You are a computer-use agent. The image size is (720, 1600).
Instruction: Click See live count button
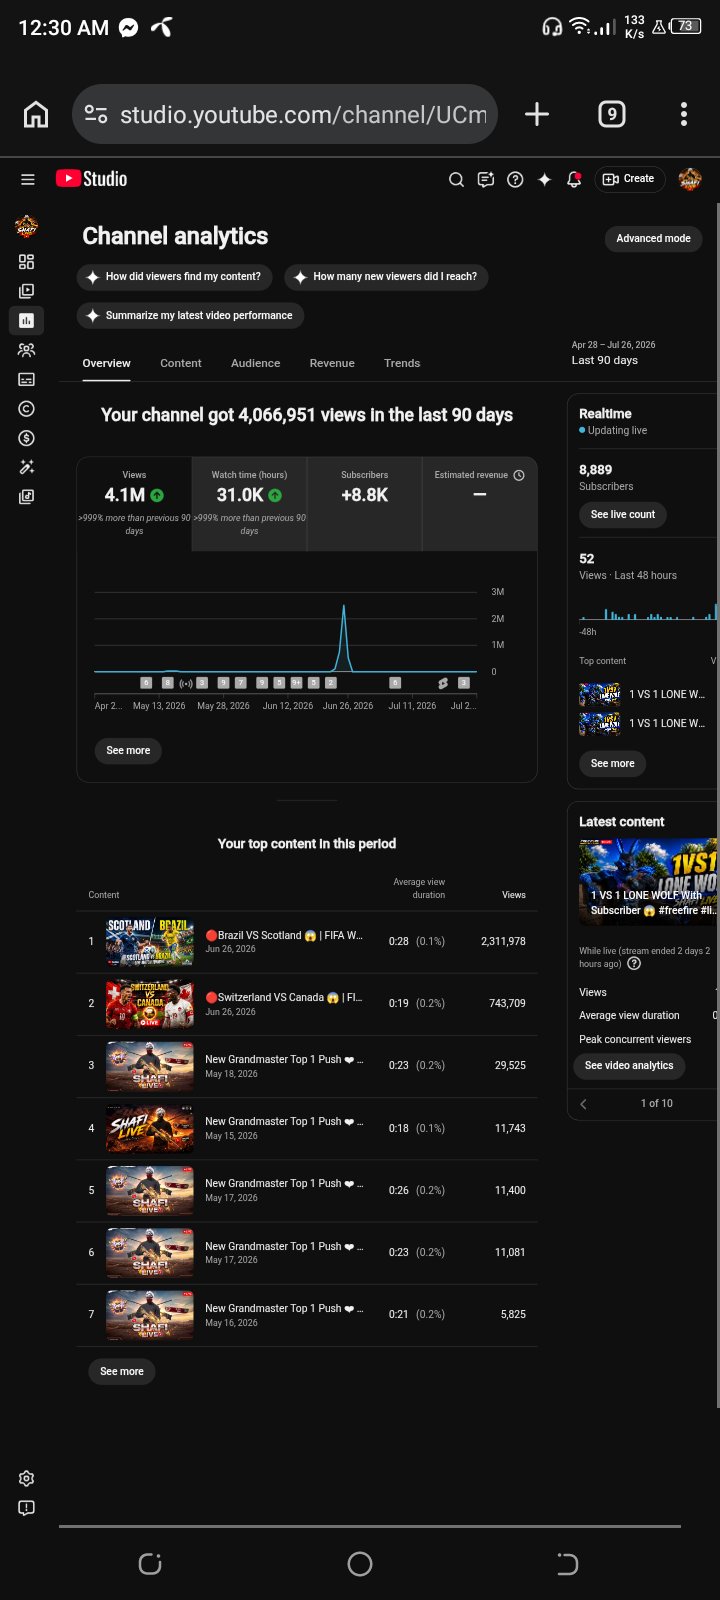click(623, 515)
